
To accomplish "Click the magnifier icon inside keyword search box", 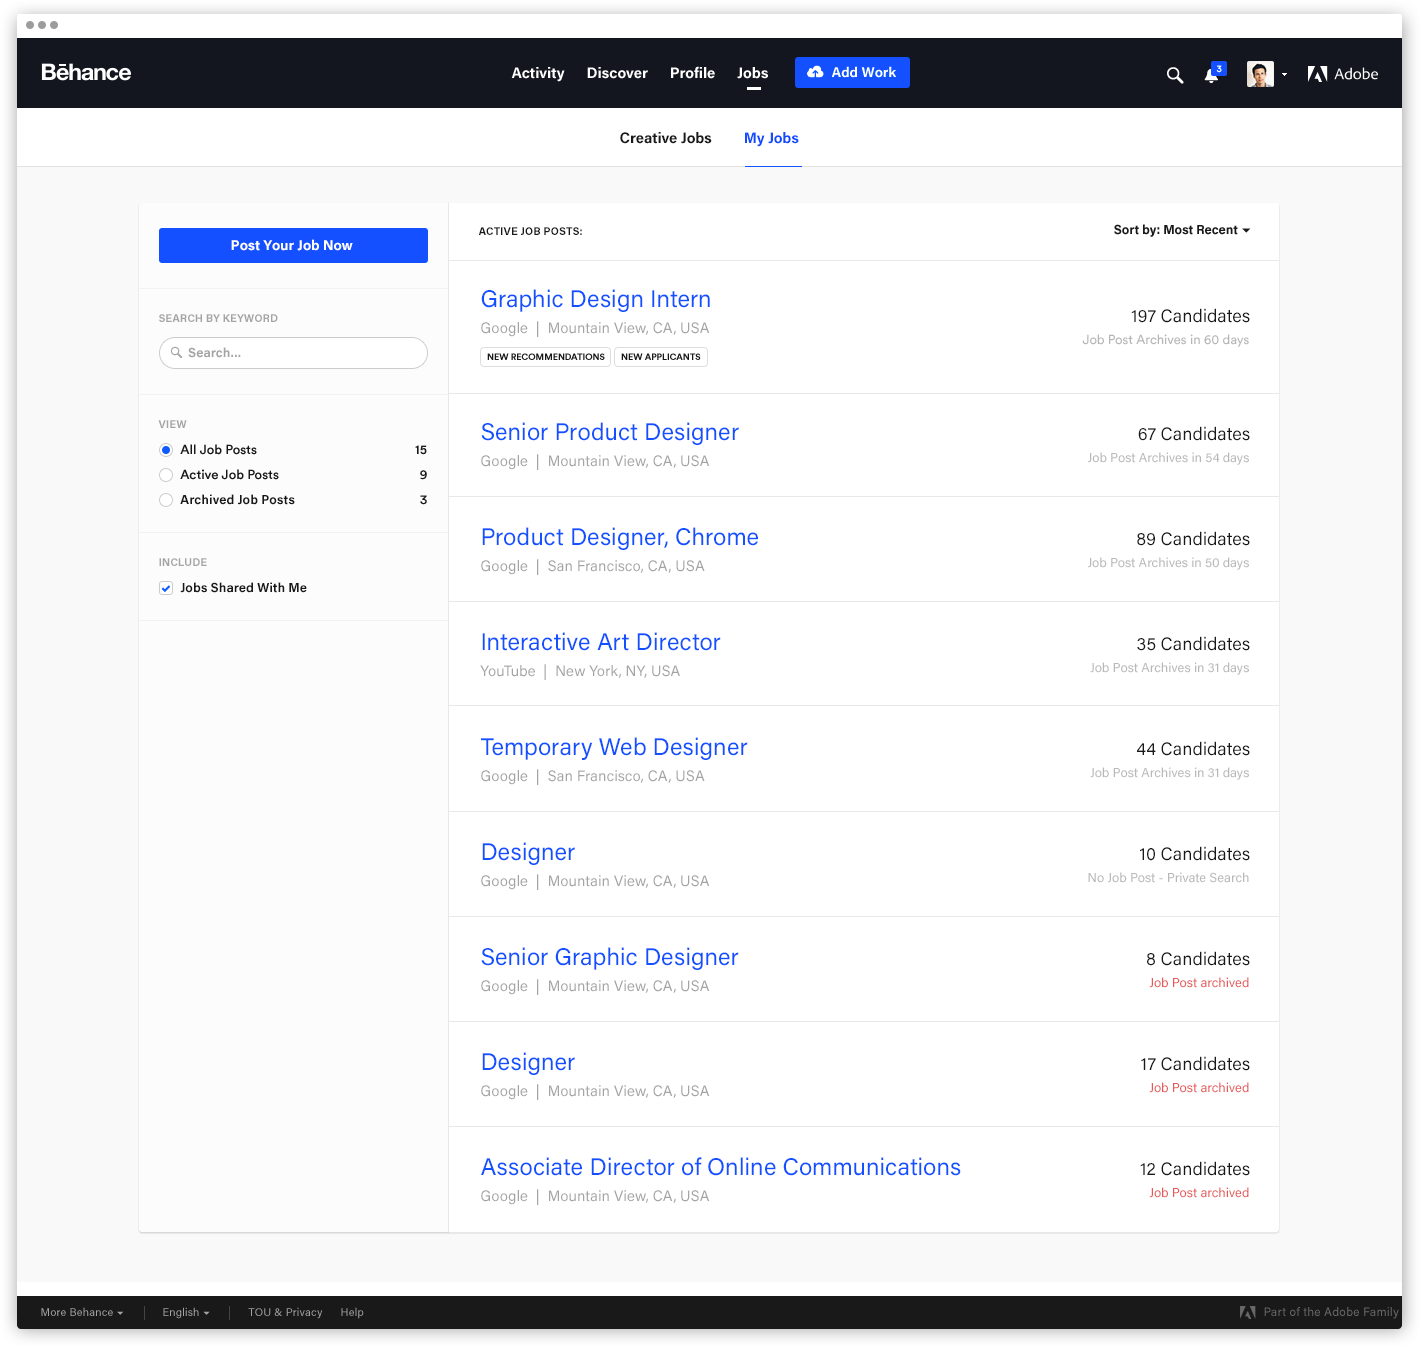I will click(176, 353).
